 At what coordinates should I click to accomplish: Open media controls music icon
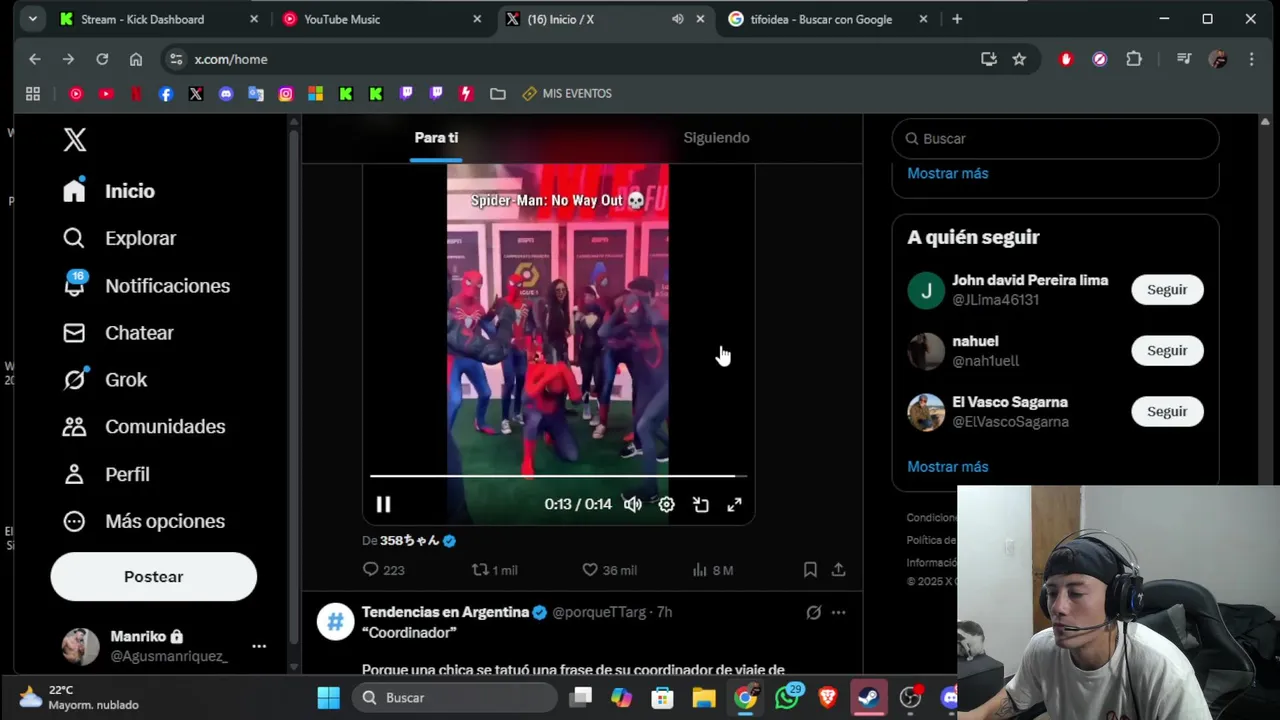[x=1184, y=59]
